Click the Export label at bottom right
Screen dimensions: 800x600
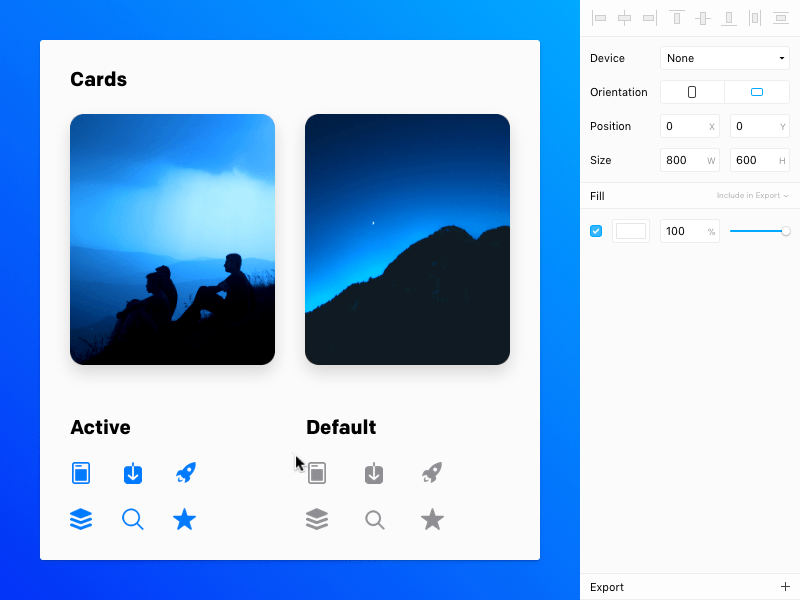click(x=607, y=587)
